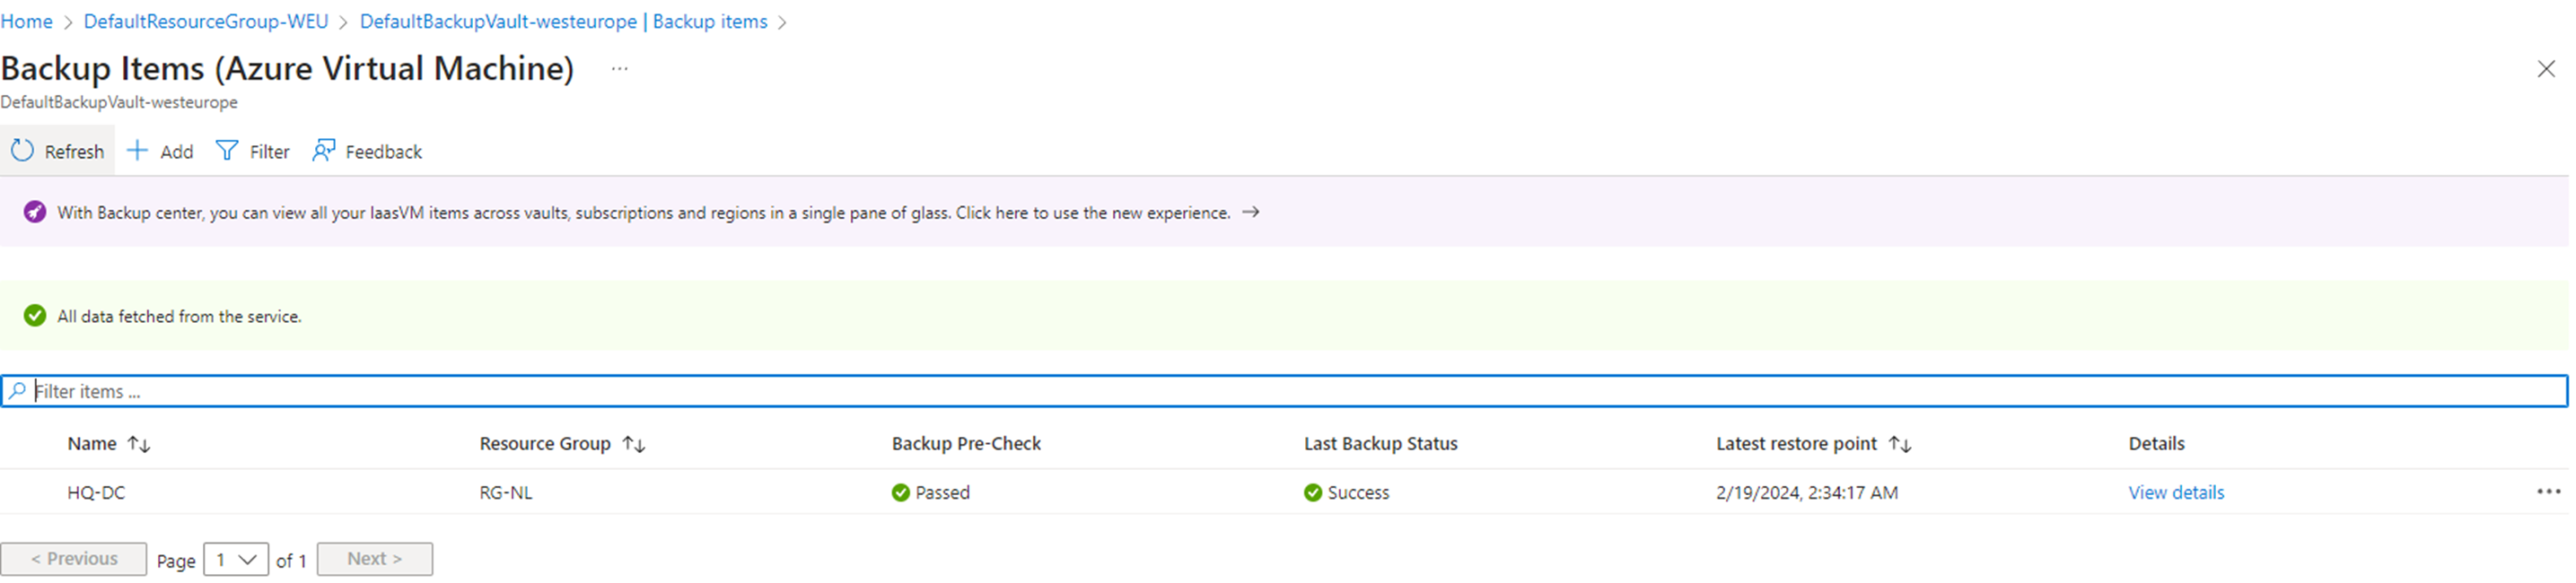Sort by Resource Group column

click(634, 444)
